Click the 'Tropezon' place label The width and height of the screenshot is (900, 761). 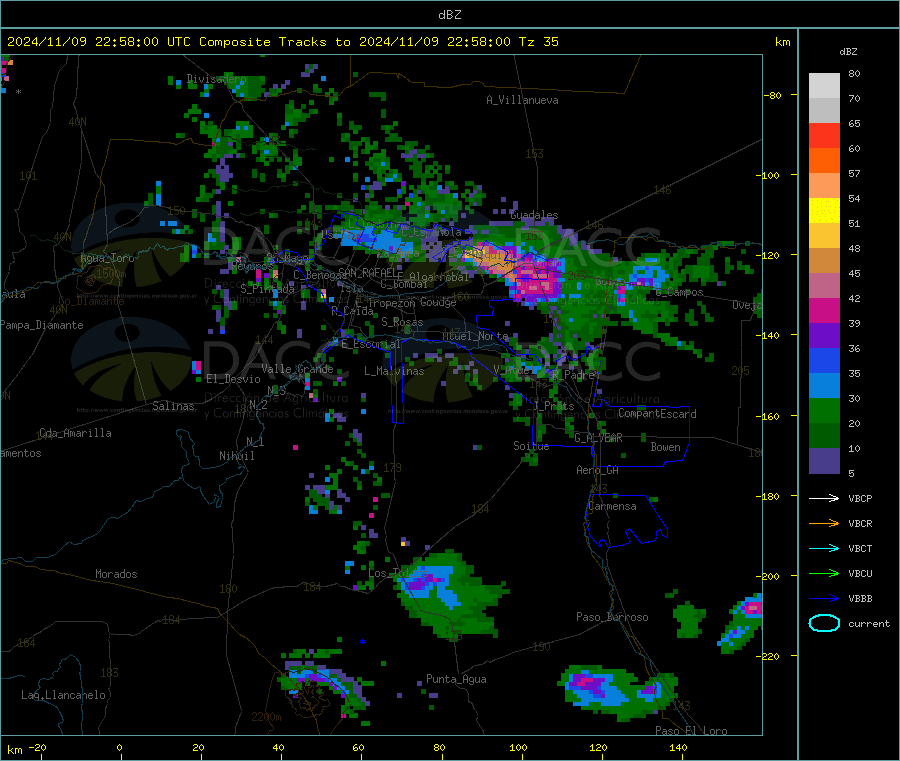tap(391, 303)
